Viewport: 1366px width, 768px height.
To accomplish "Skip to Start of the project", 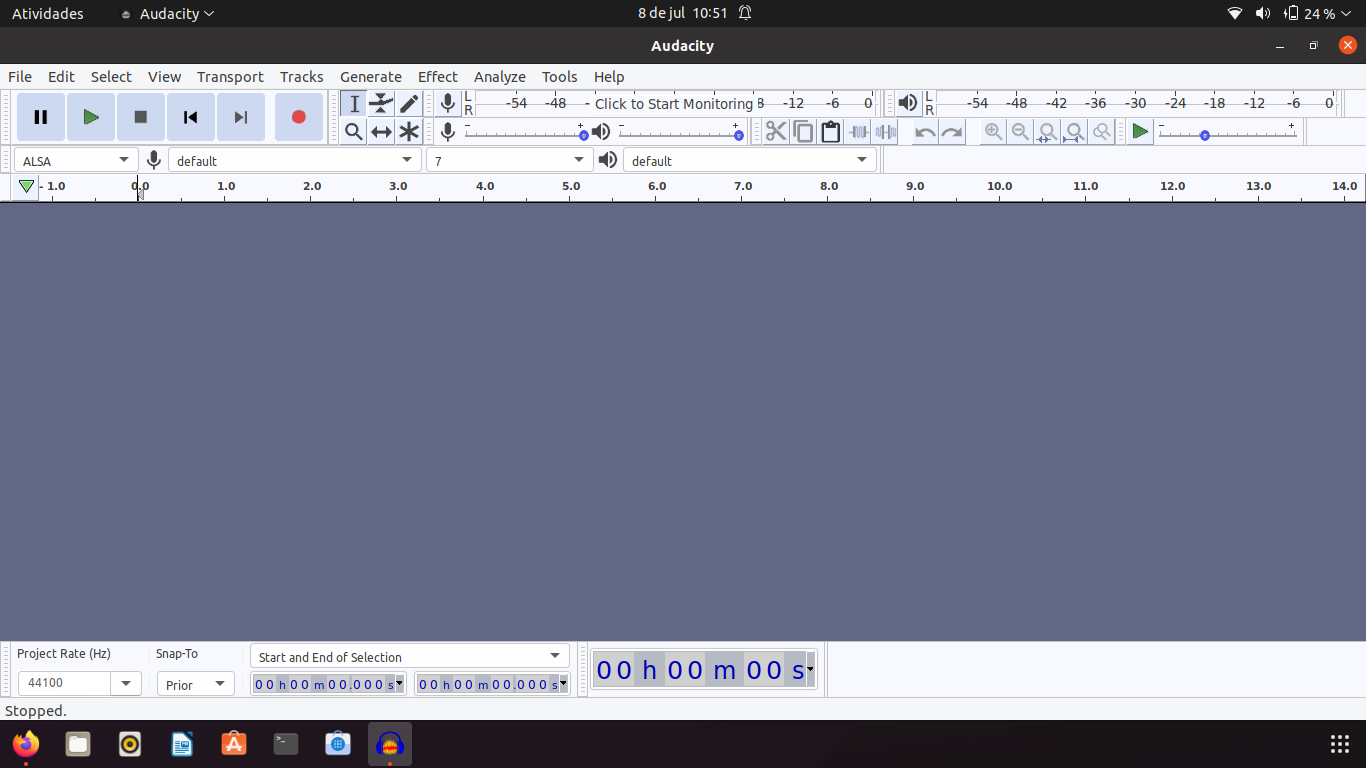I will (x=191, y=117).
